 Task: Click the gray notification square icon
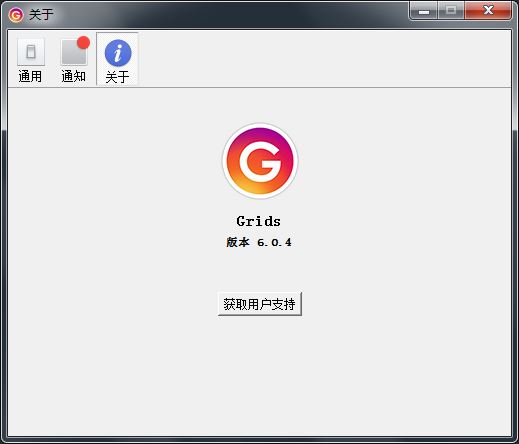pyautogui.click(x=74, y=52)
